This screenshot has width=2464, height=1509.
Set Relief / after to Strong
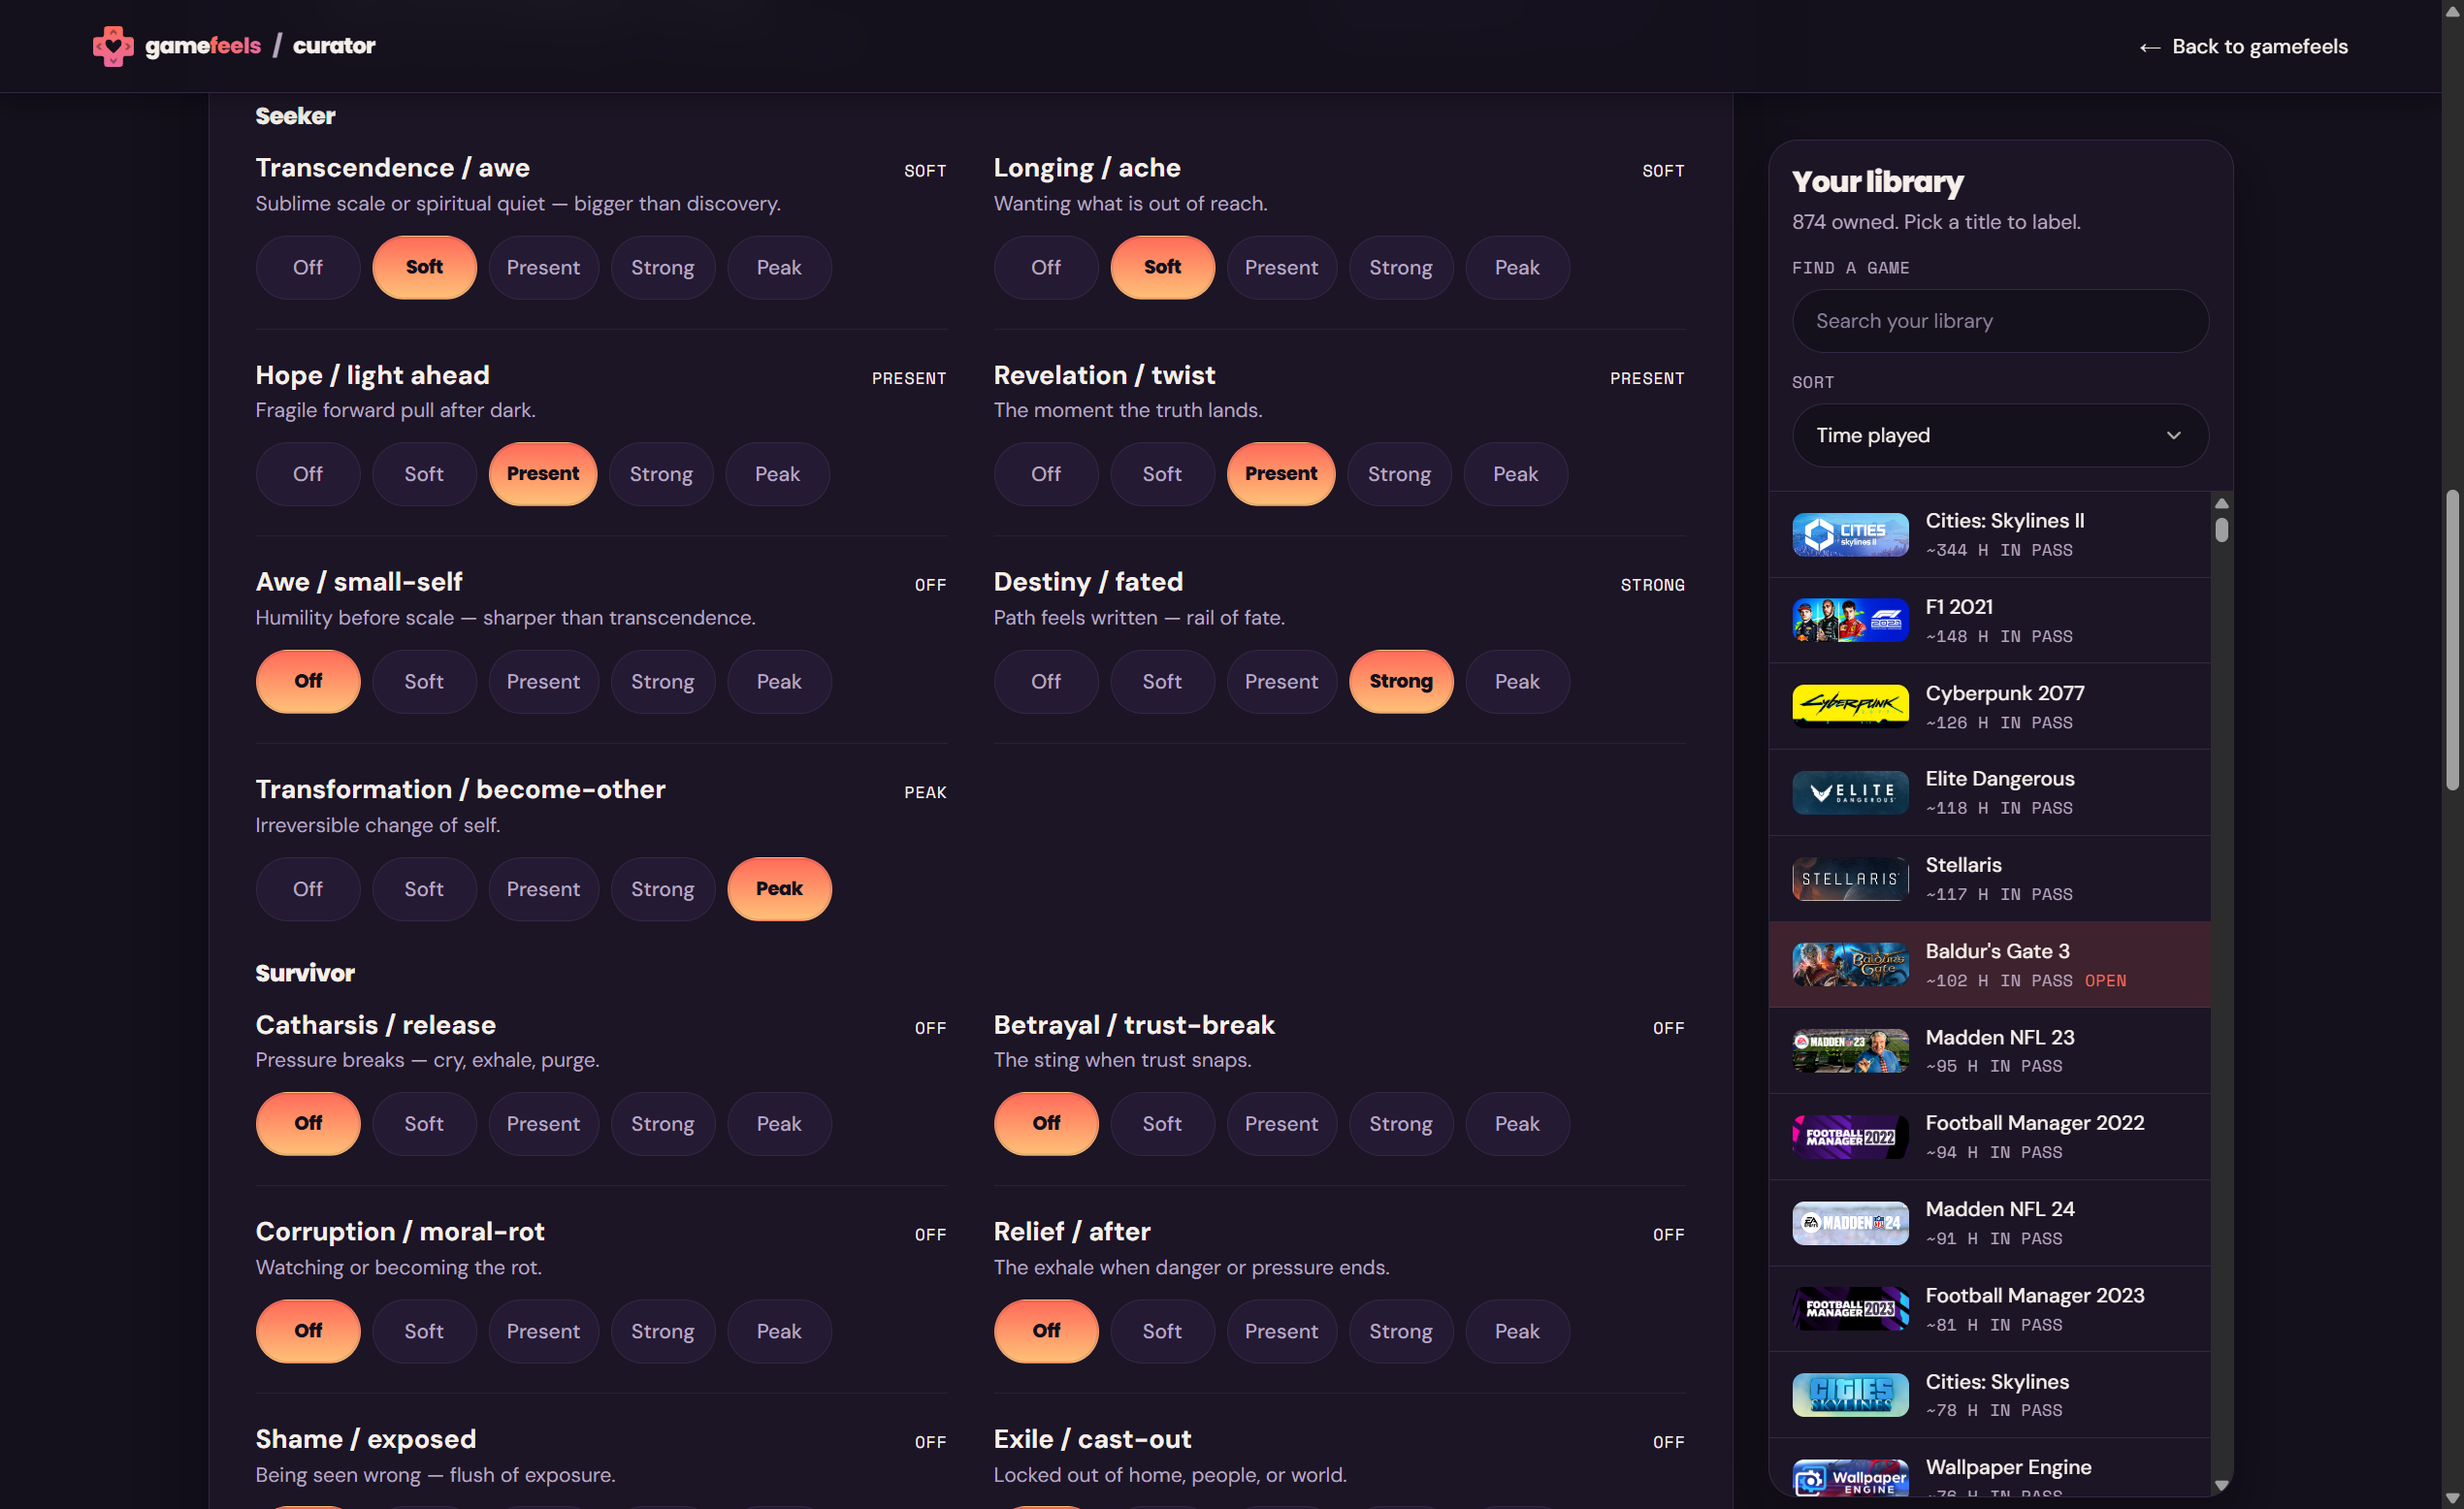click(1400, 1331)
